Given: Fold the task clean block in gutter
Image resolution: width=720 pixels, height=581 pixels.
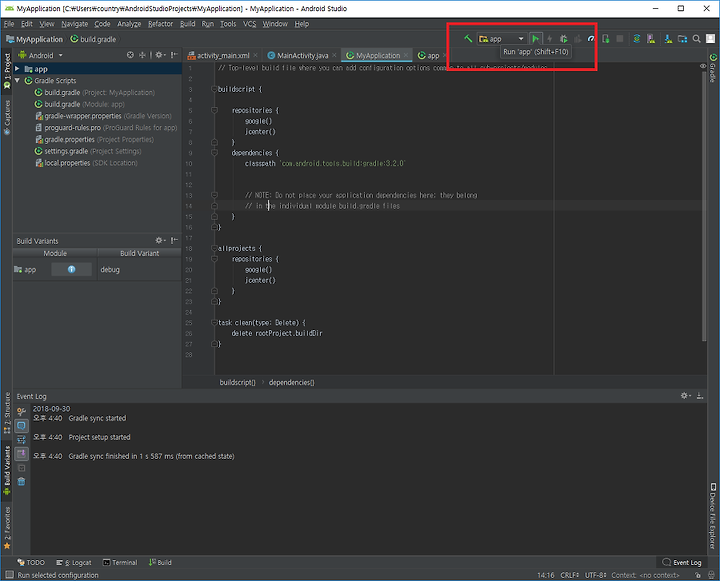Looking at the screenshot, I should [x=214, y=322].
